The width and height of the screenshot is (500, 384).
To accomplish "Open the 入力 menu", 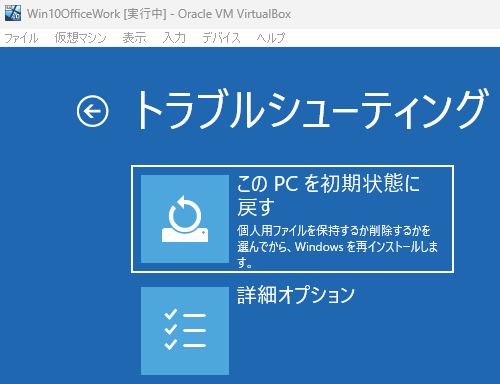I will pos(174,38).
